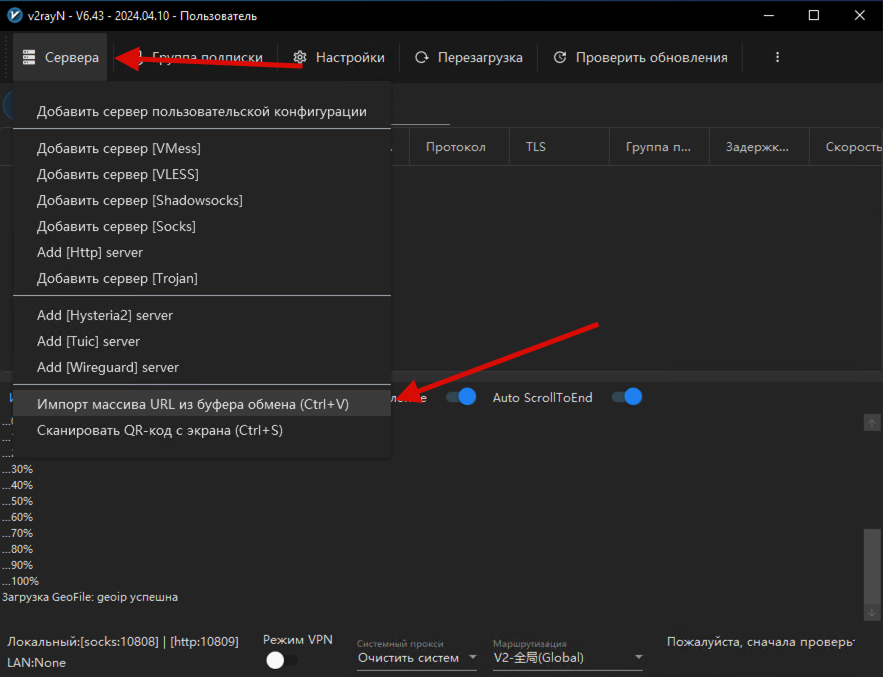Choose Добавить сервер пользовательской конфигурации

pos(202,112)
